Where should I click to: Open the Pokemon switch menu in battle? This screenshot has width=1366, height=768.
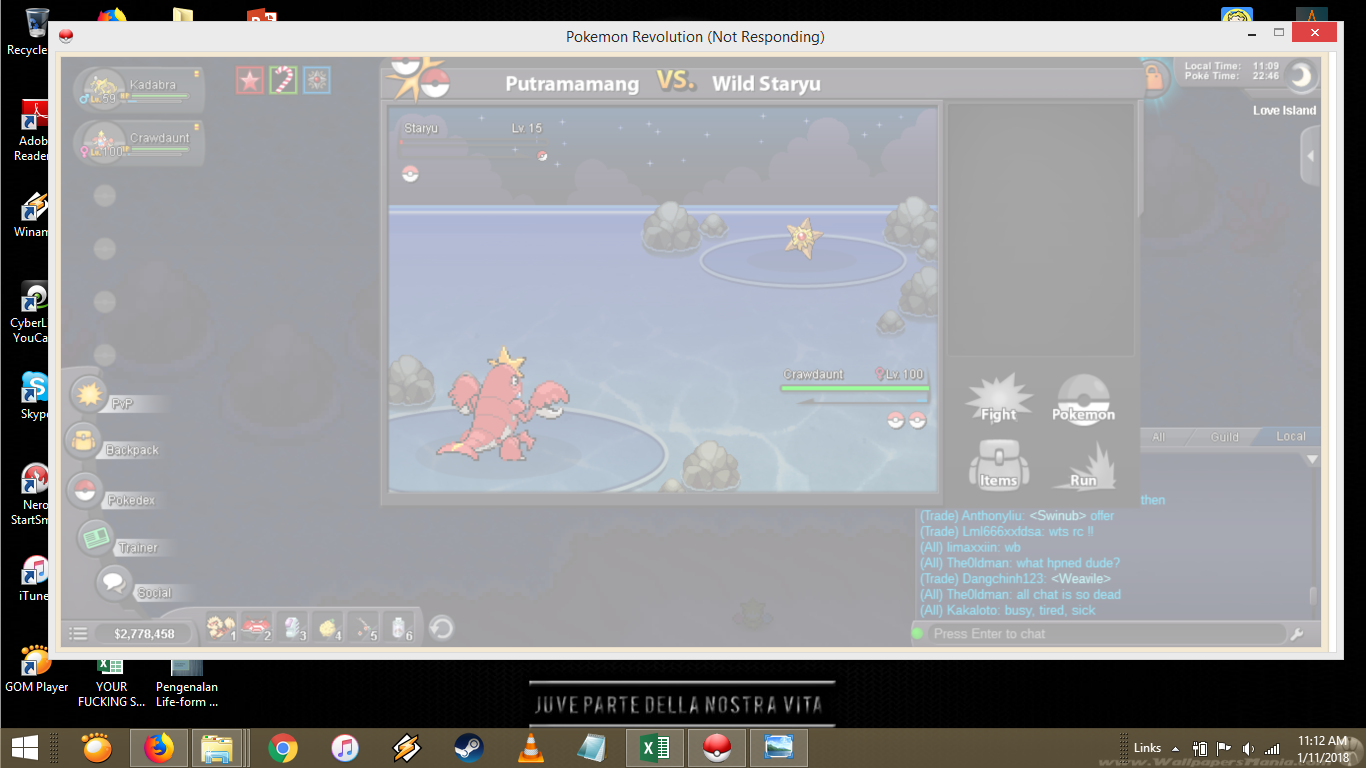pos(1083,400)
